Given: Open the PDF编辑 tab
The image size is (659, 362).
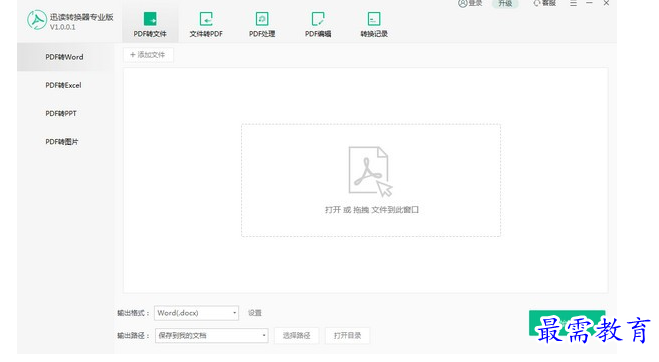Looking at the screenshot, I should [318, 24].
